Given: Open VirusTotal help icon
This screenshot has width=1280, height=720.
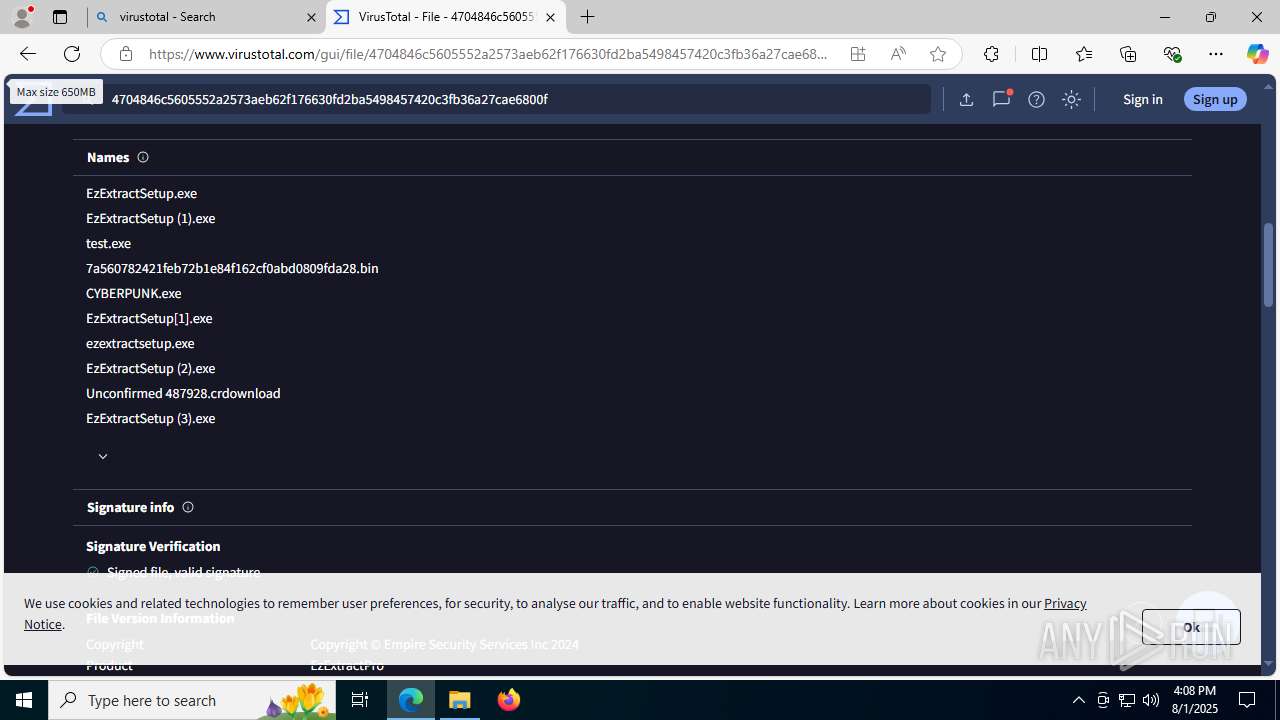Looking at the screenshot, I should click(1036, 99).
